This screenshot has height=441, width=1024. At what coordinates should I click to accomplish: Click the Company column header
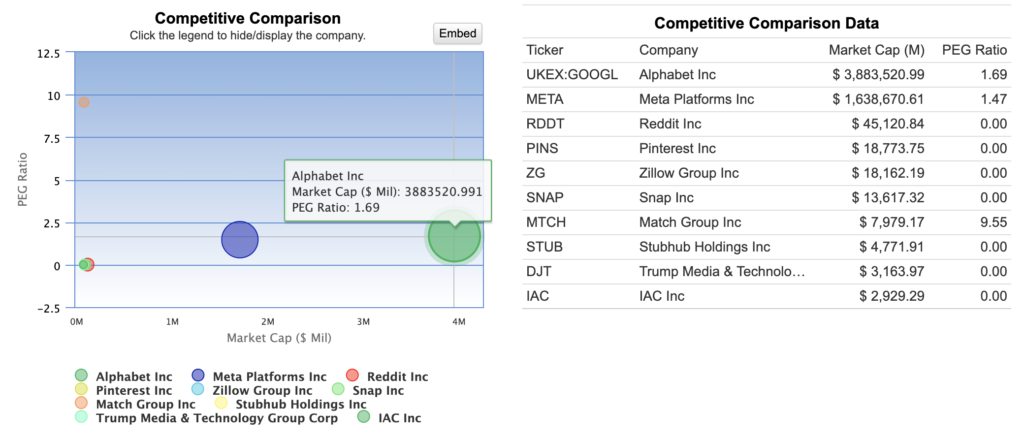click(668, 50)
